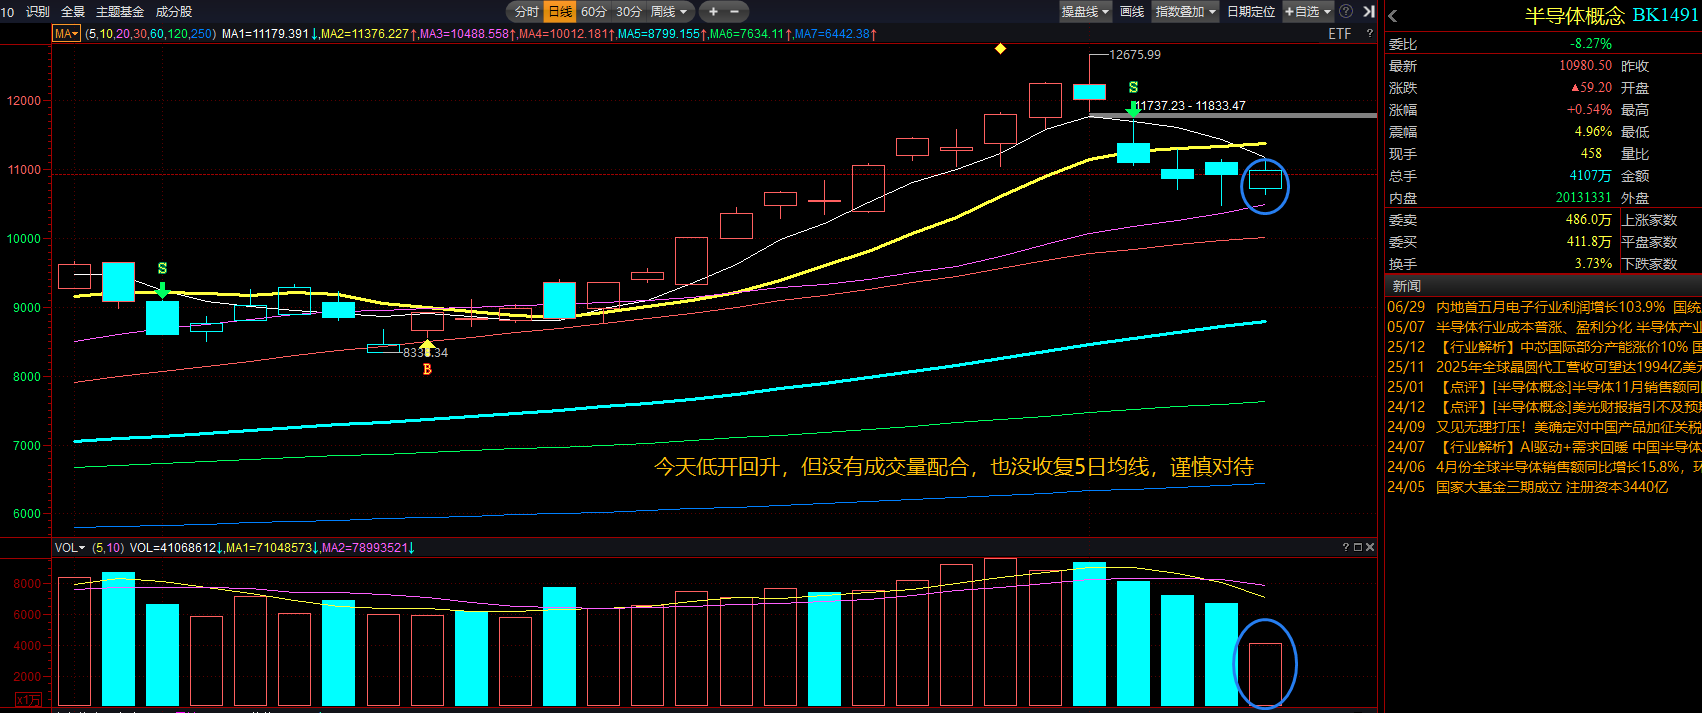Collapse side panel with left chevron icon

tap(1393, 15)
